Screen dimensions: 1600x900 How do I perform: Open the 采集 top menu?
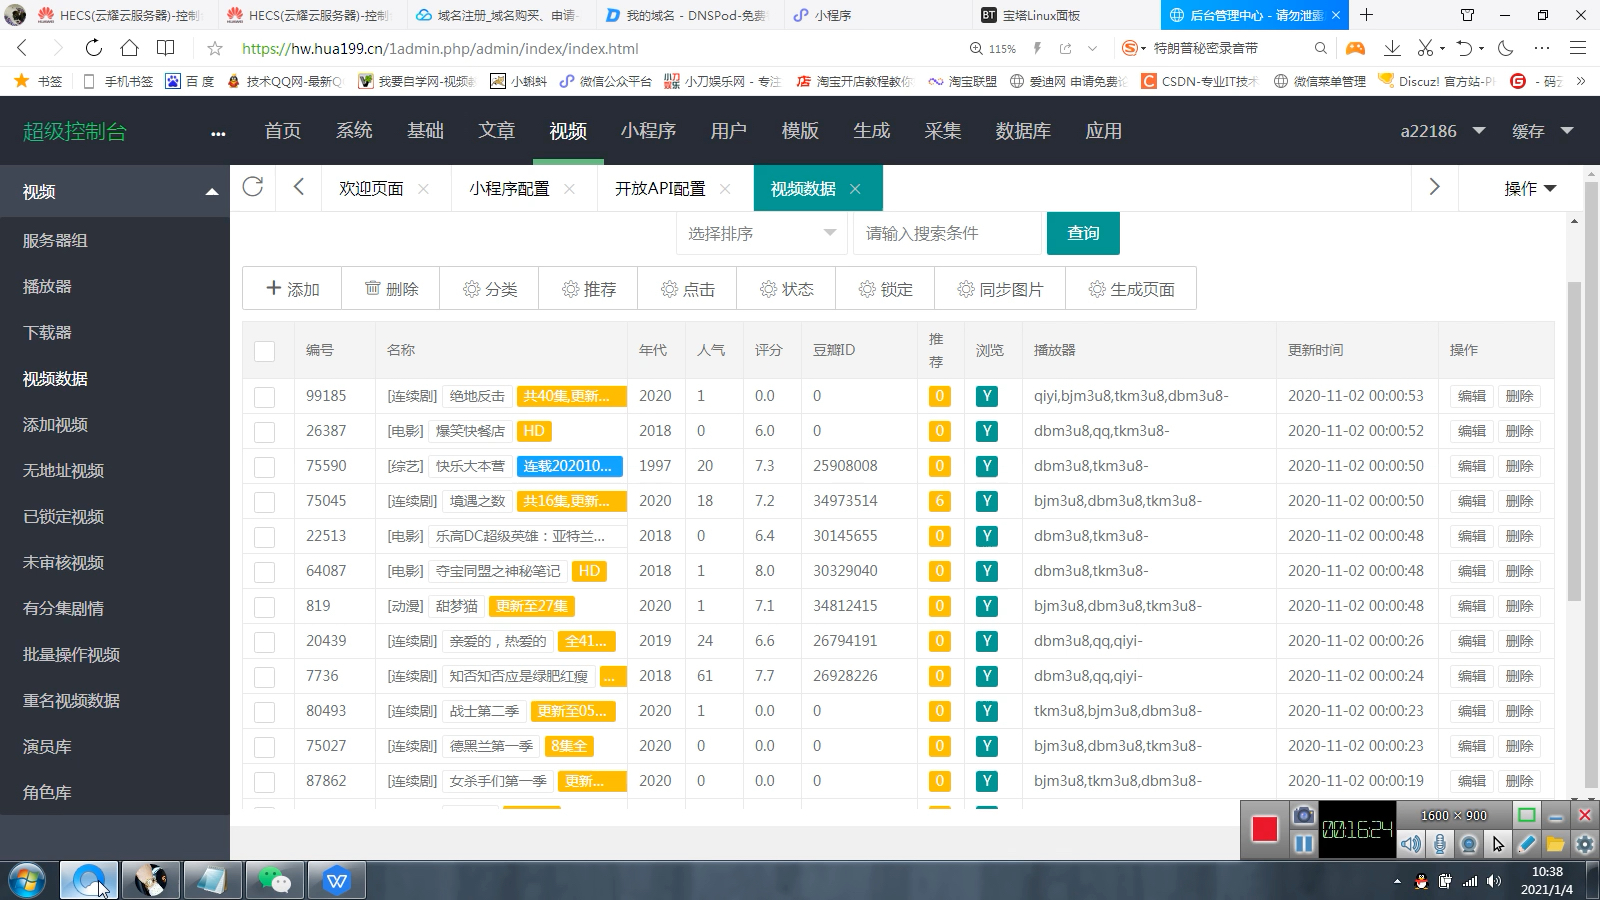click(x=943, y=131)
